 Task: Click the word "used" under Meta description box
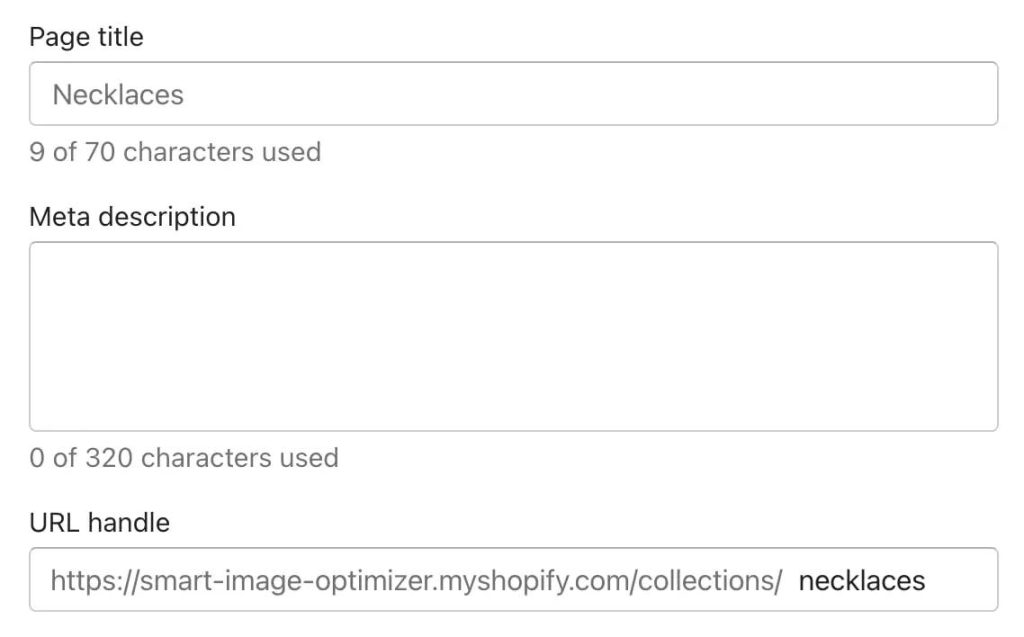click(x=309, y=458)
